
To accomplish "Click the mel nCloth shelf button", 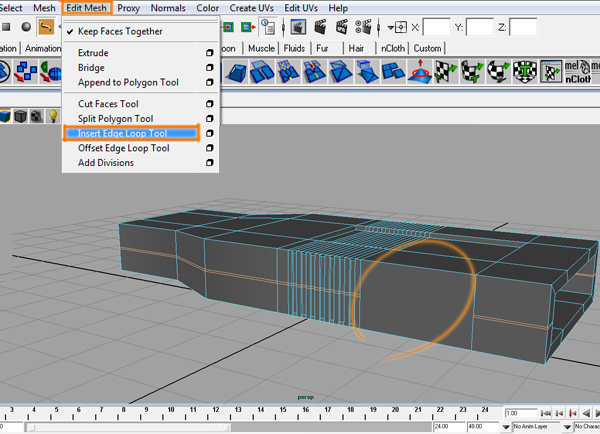I will [x=578, y=72].
